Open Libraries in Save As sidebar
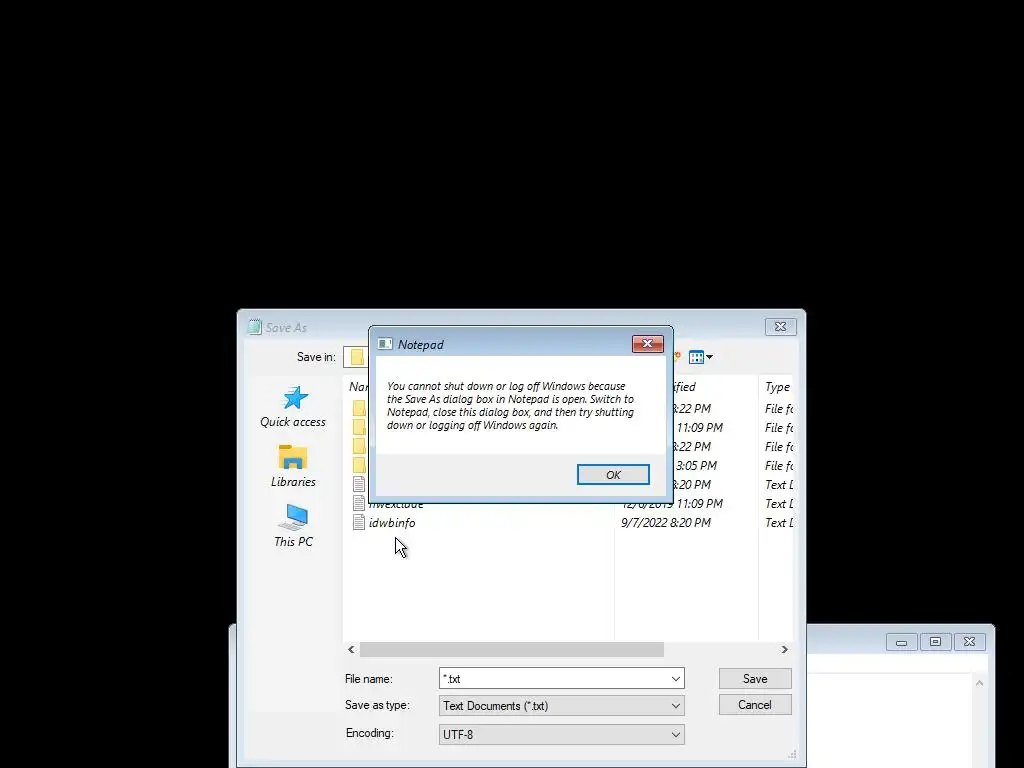Screen dimensions: 1024x768 (293, 466)
